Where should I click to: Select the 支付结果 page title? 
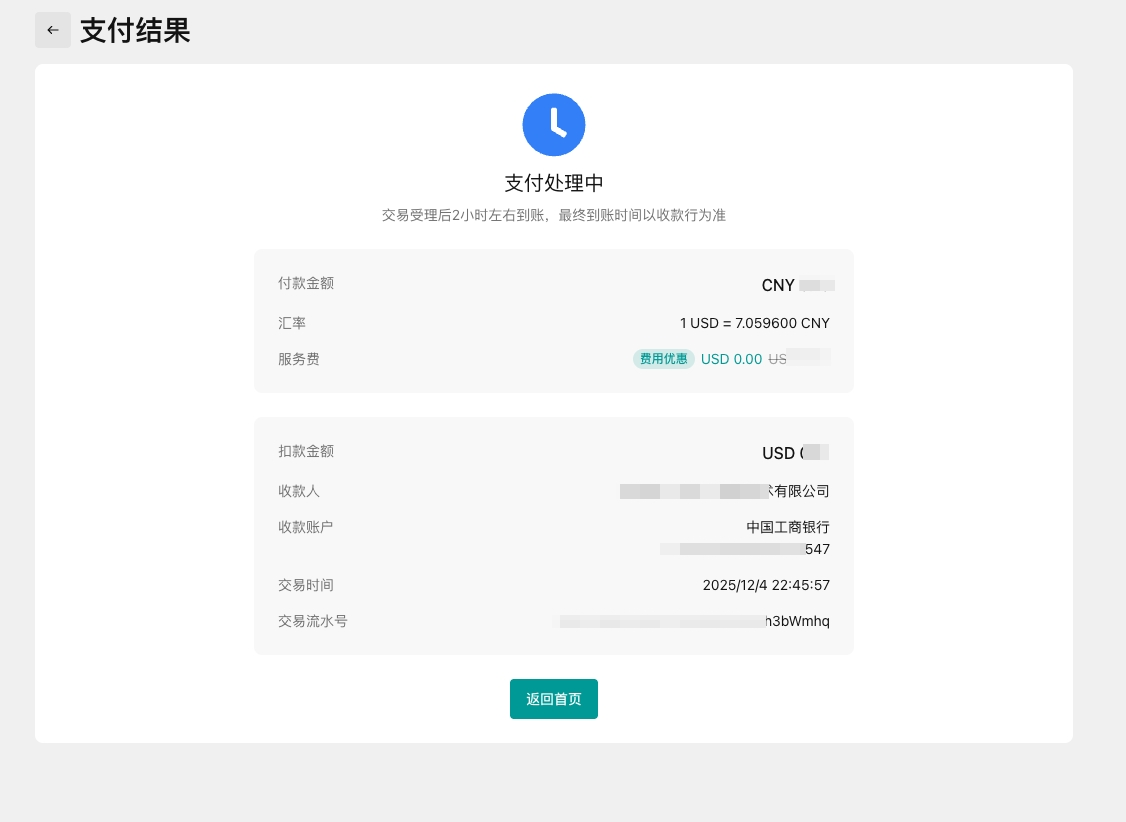[x=135, y=31]
